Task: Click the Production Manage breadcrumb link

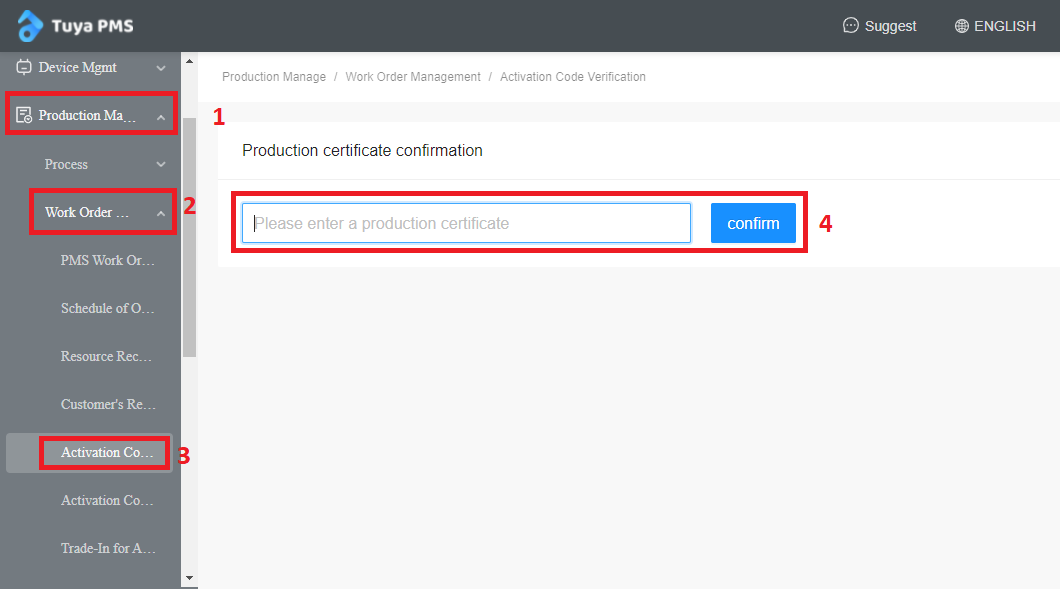Action: (x=274, y=77)
